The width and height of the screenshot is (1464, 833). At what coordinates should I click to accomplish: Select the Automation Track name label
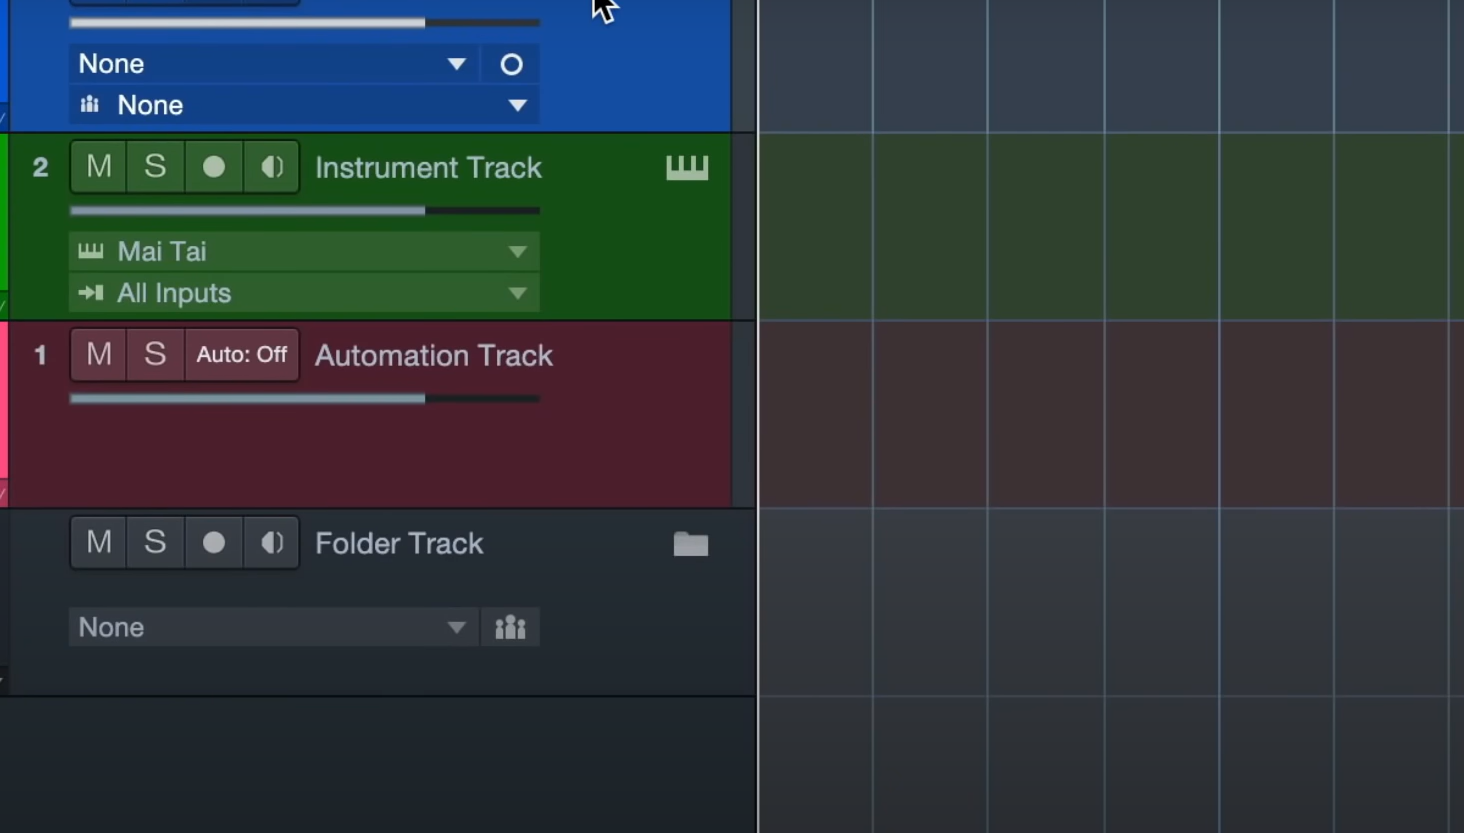(x=433, y=355)
